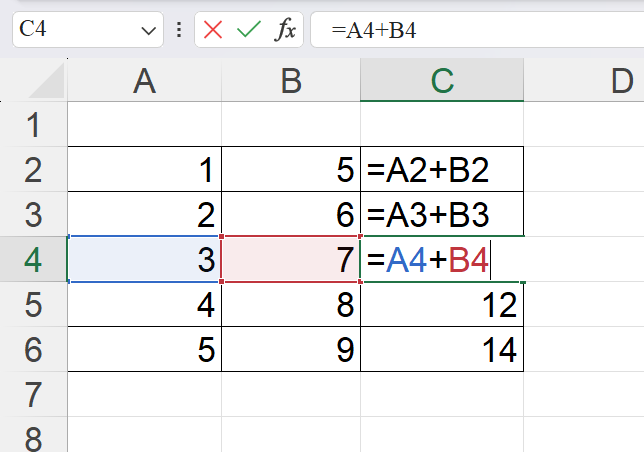Select column D header
This screenshot has height=452, width=644.
(x=600, y=83)
